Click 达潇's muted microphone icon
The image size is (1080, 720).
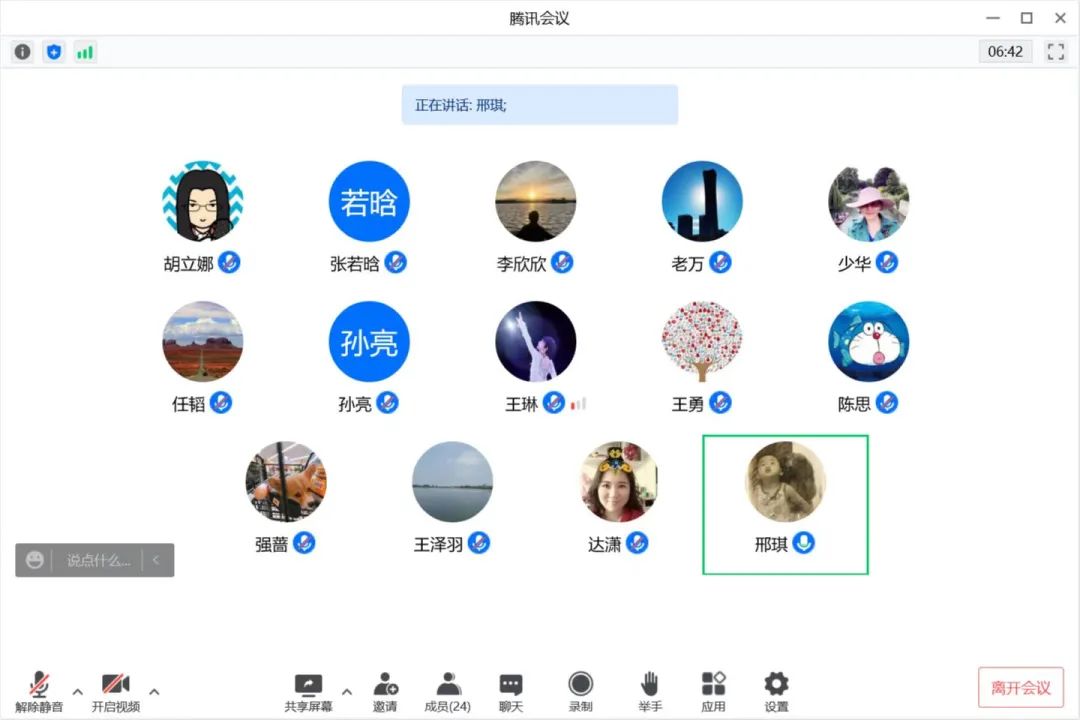pos(637,543)
